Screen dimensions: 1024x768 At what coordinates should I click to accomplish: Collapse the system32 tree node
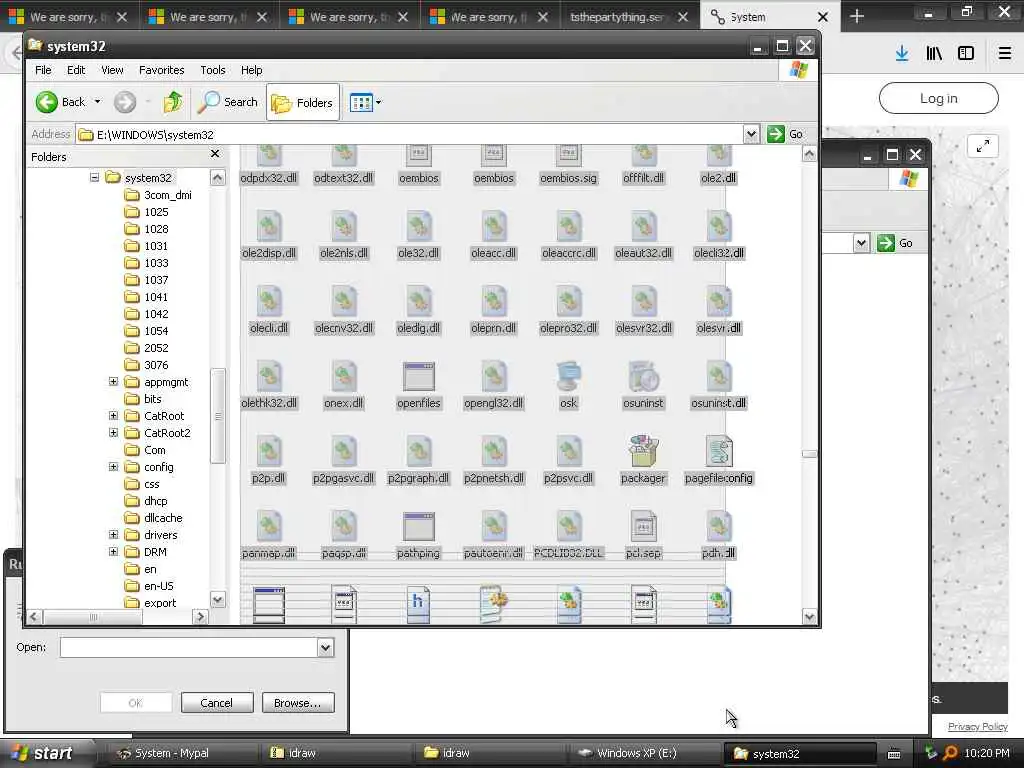pos(95,177)
